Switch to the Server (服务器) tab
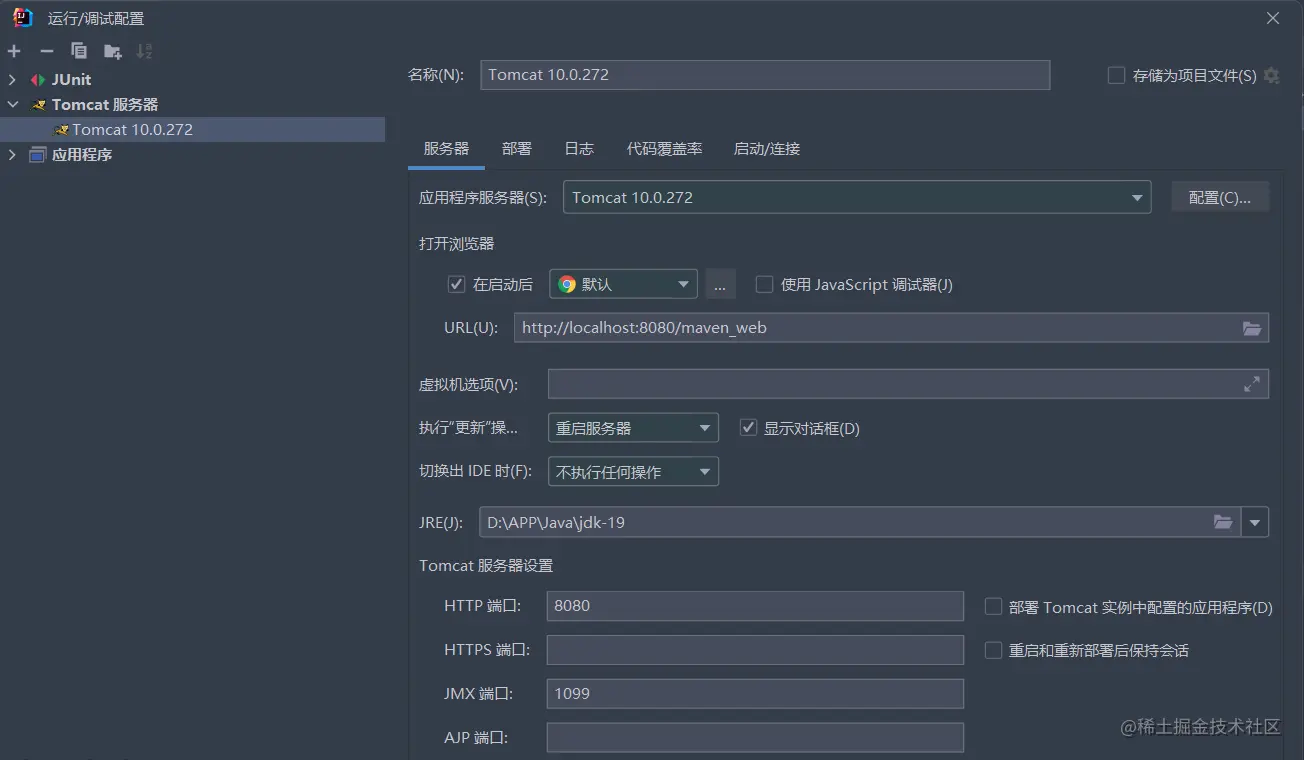 pyautogui.click(x=446, y=148)
